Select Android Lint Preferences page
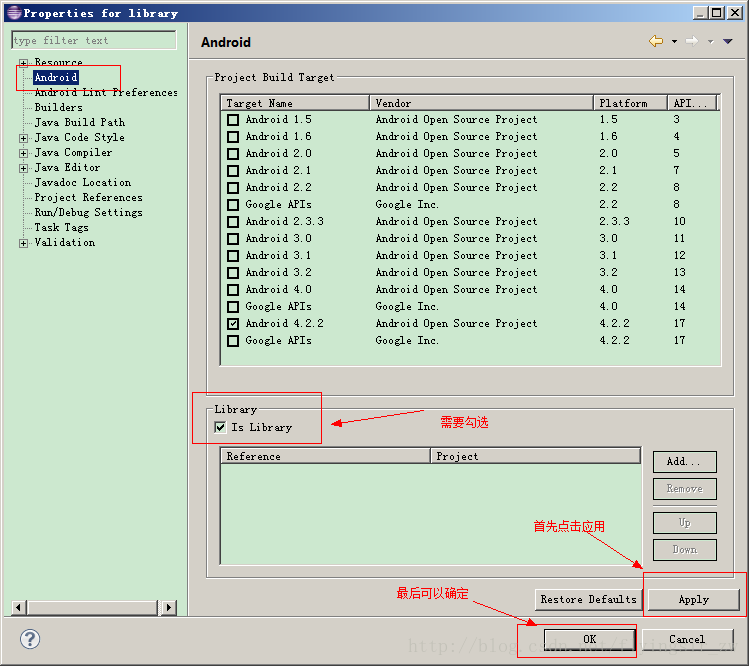The height and width of the screenshot is (666, 749). [x=106, y=92]
